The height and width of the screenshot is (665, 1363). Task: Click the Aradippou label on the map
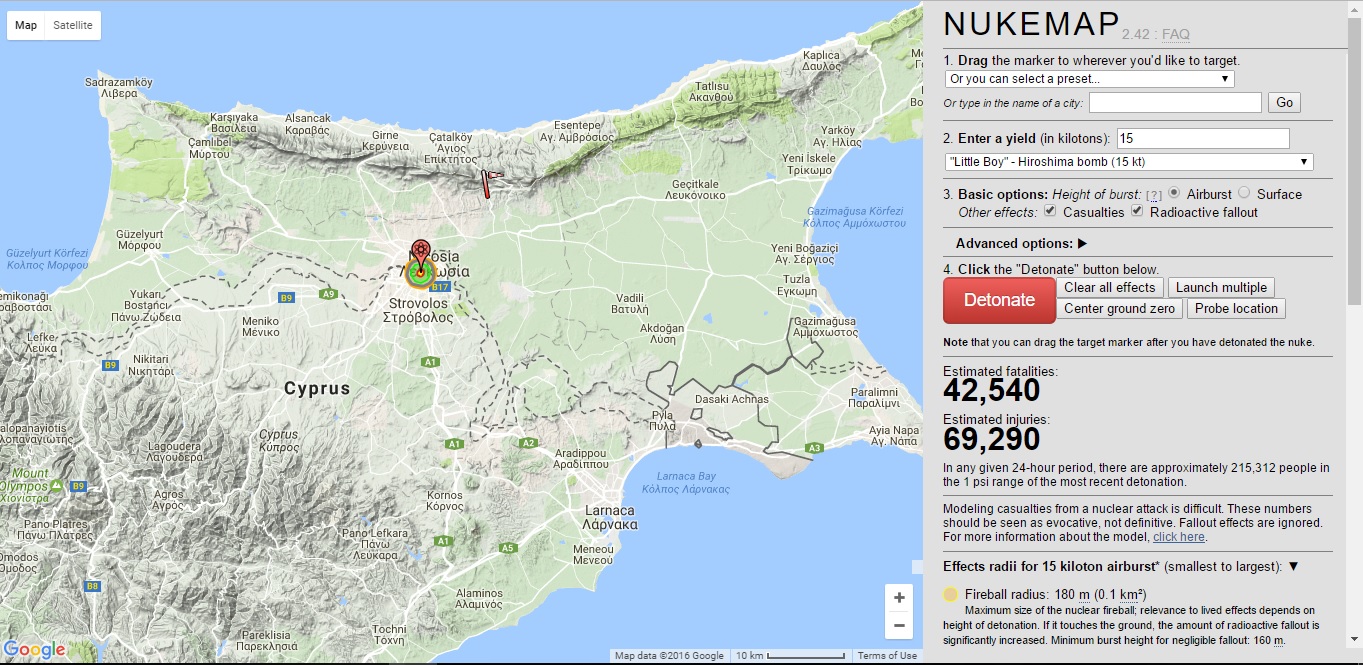pos(580,458)
